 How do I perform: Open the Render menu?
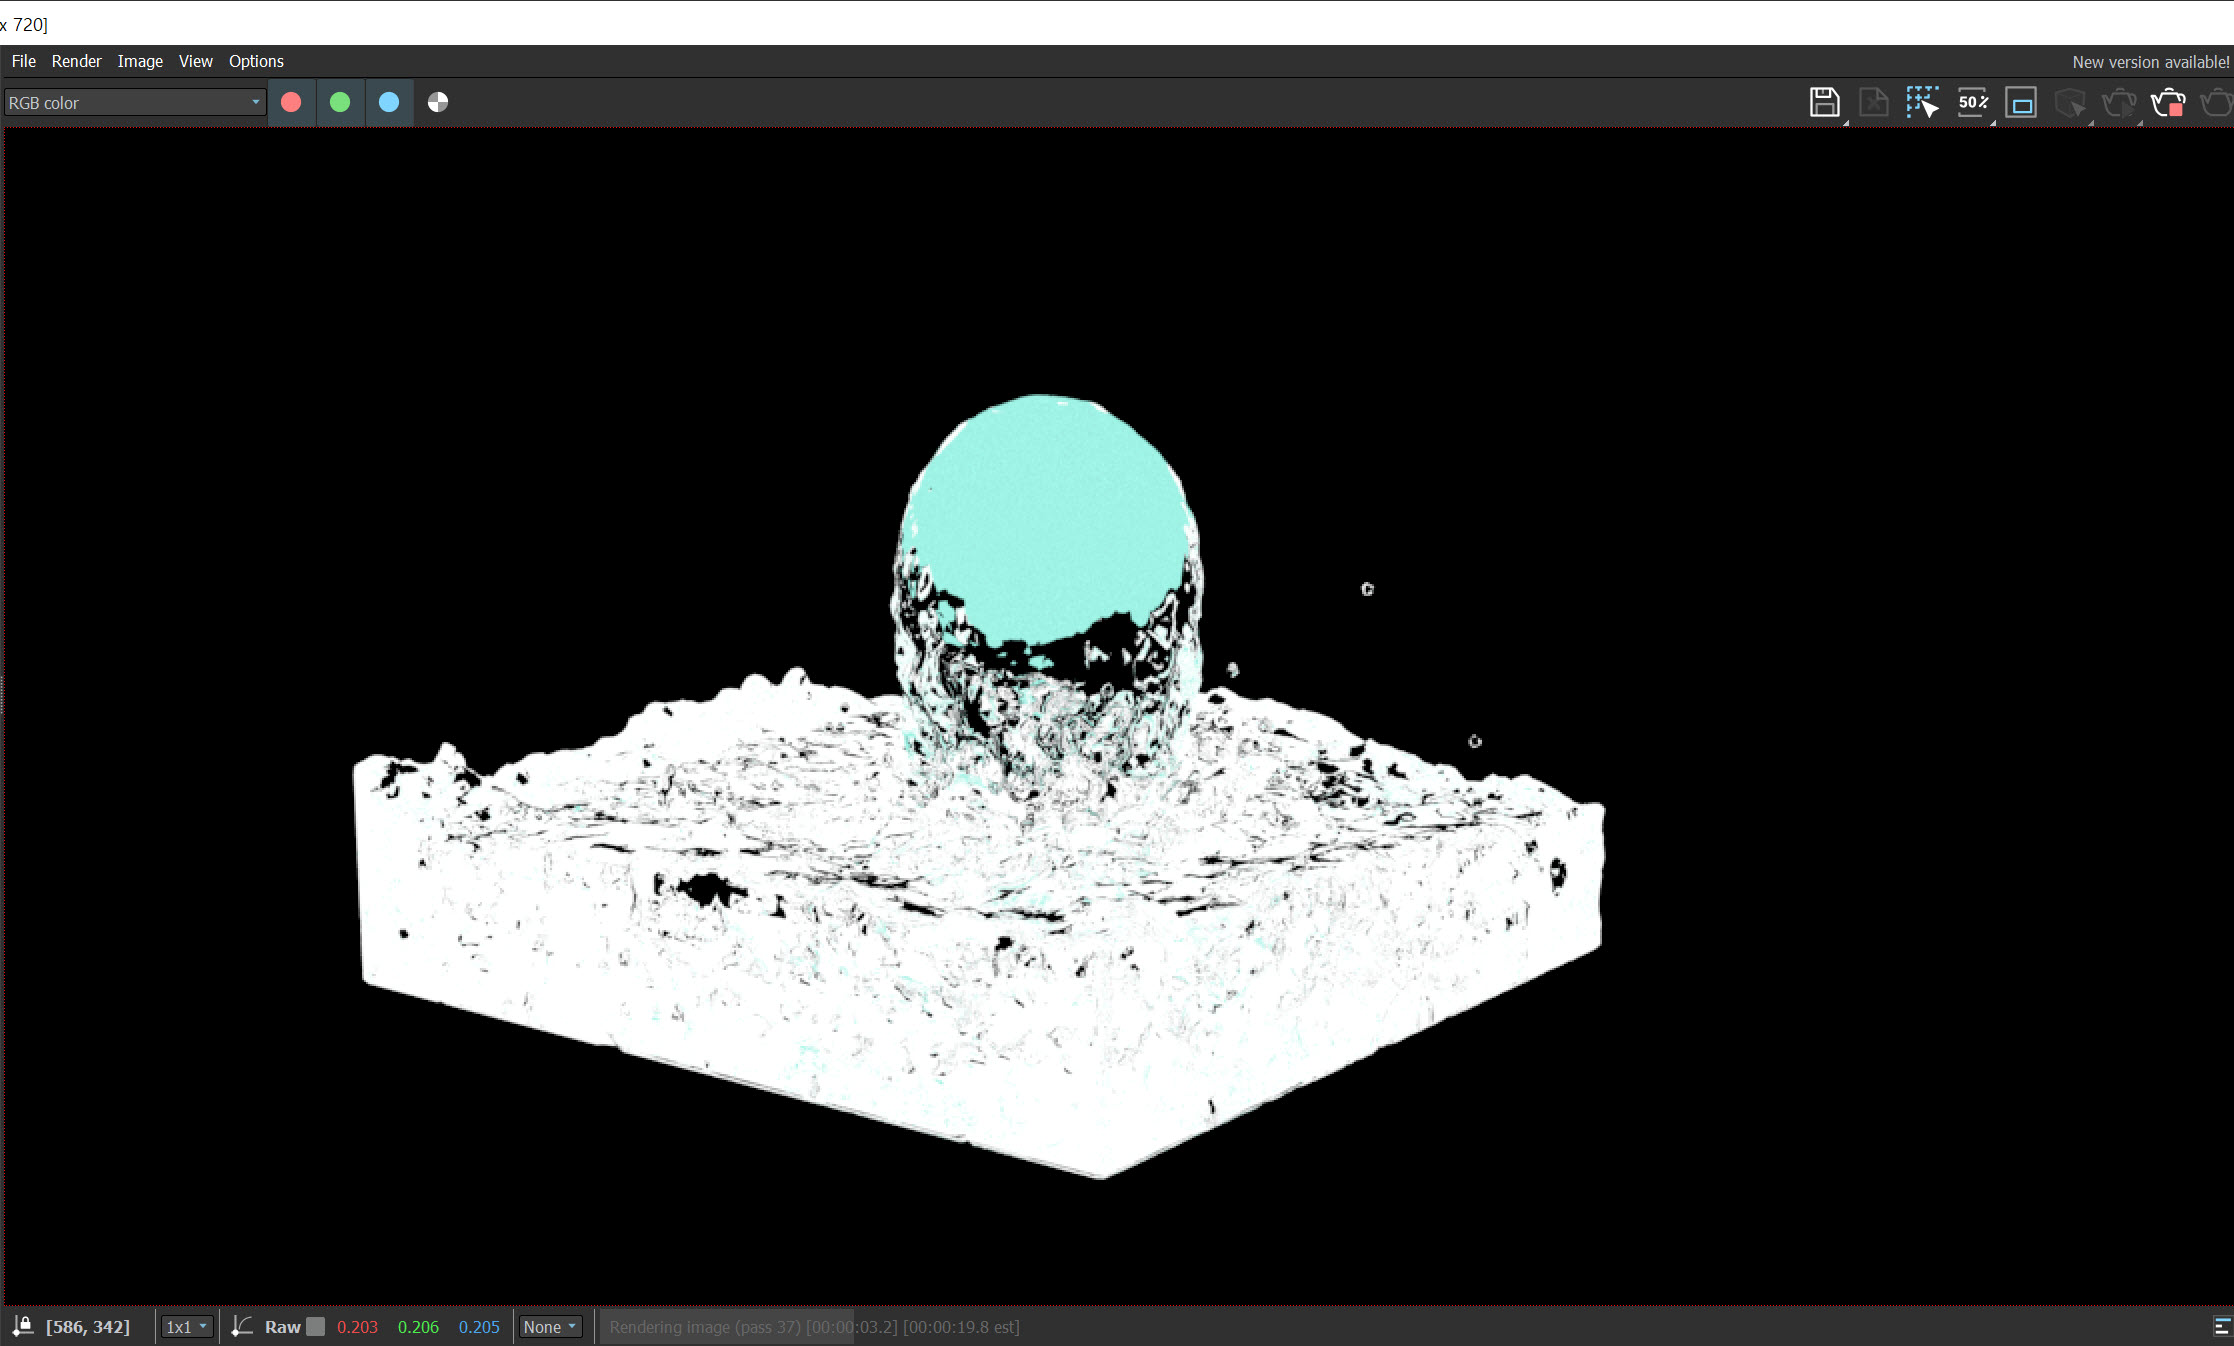(x=76, y=61)
